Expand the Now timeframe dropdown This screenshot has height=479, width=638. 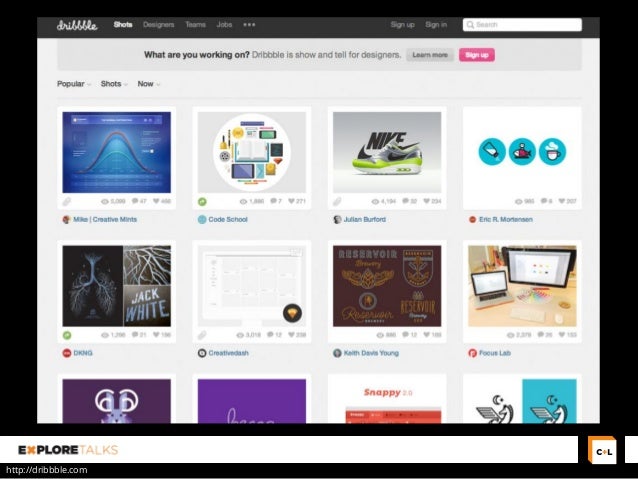(x=149, y=84)
